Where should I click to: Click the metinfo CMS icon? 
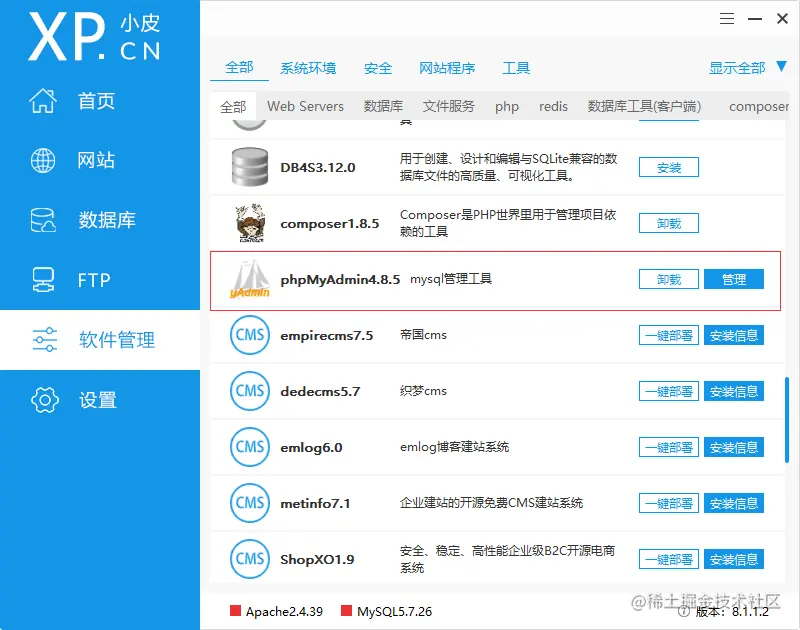coord(249,503)
